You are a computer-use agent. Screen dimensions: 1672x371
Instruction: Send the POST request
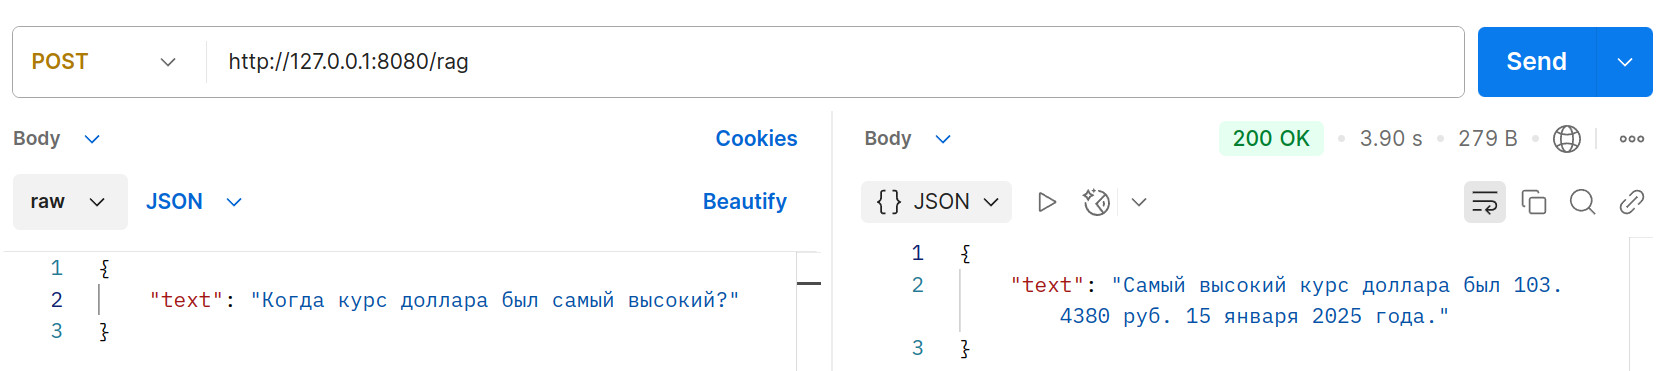click(1537, 62)
